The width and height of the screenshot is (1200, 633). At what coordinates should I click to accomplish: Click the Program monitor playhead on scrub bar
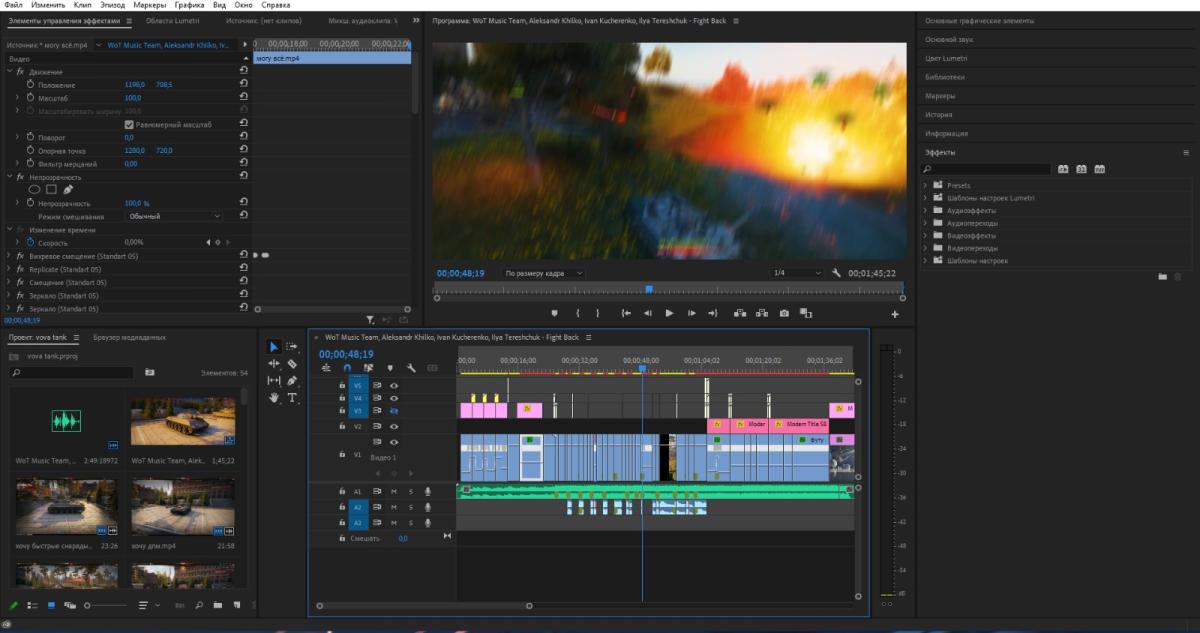click(648, 289)
